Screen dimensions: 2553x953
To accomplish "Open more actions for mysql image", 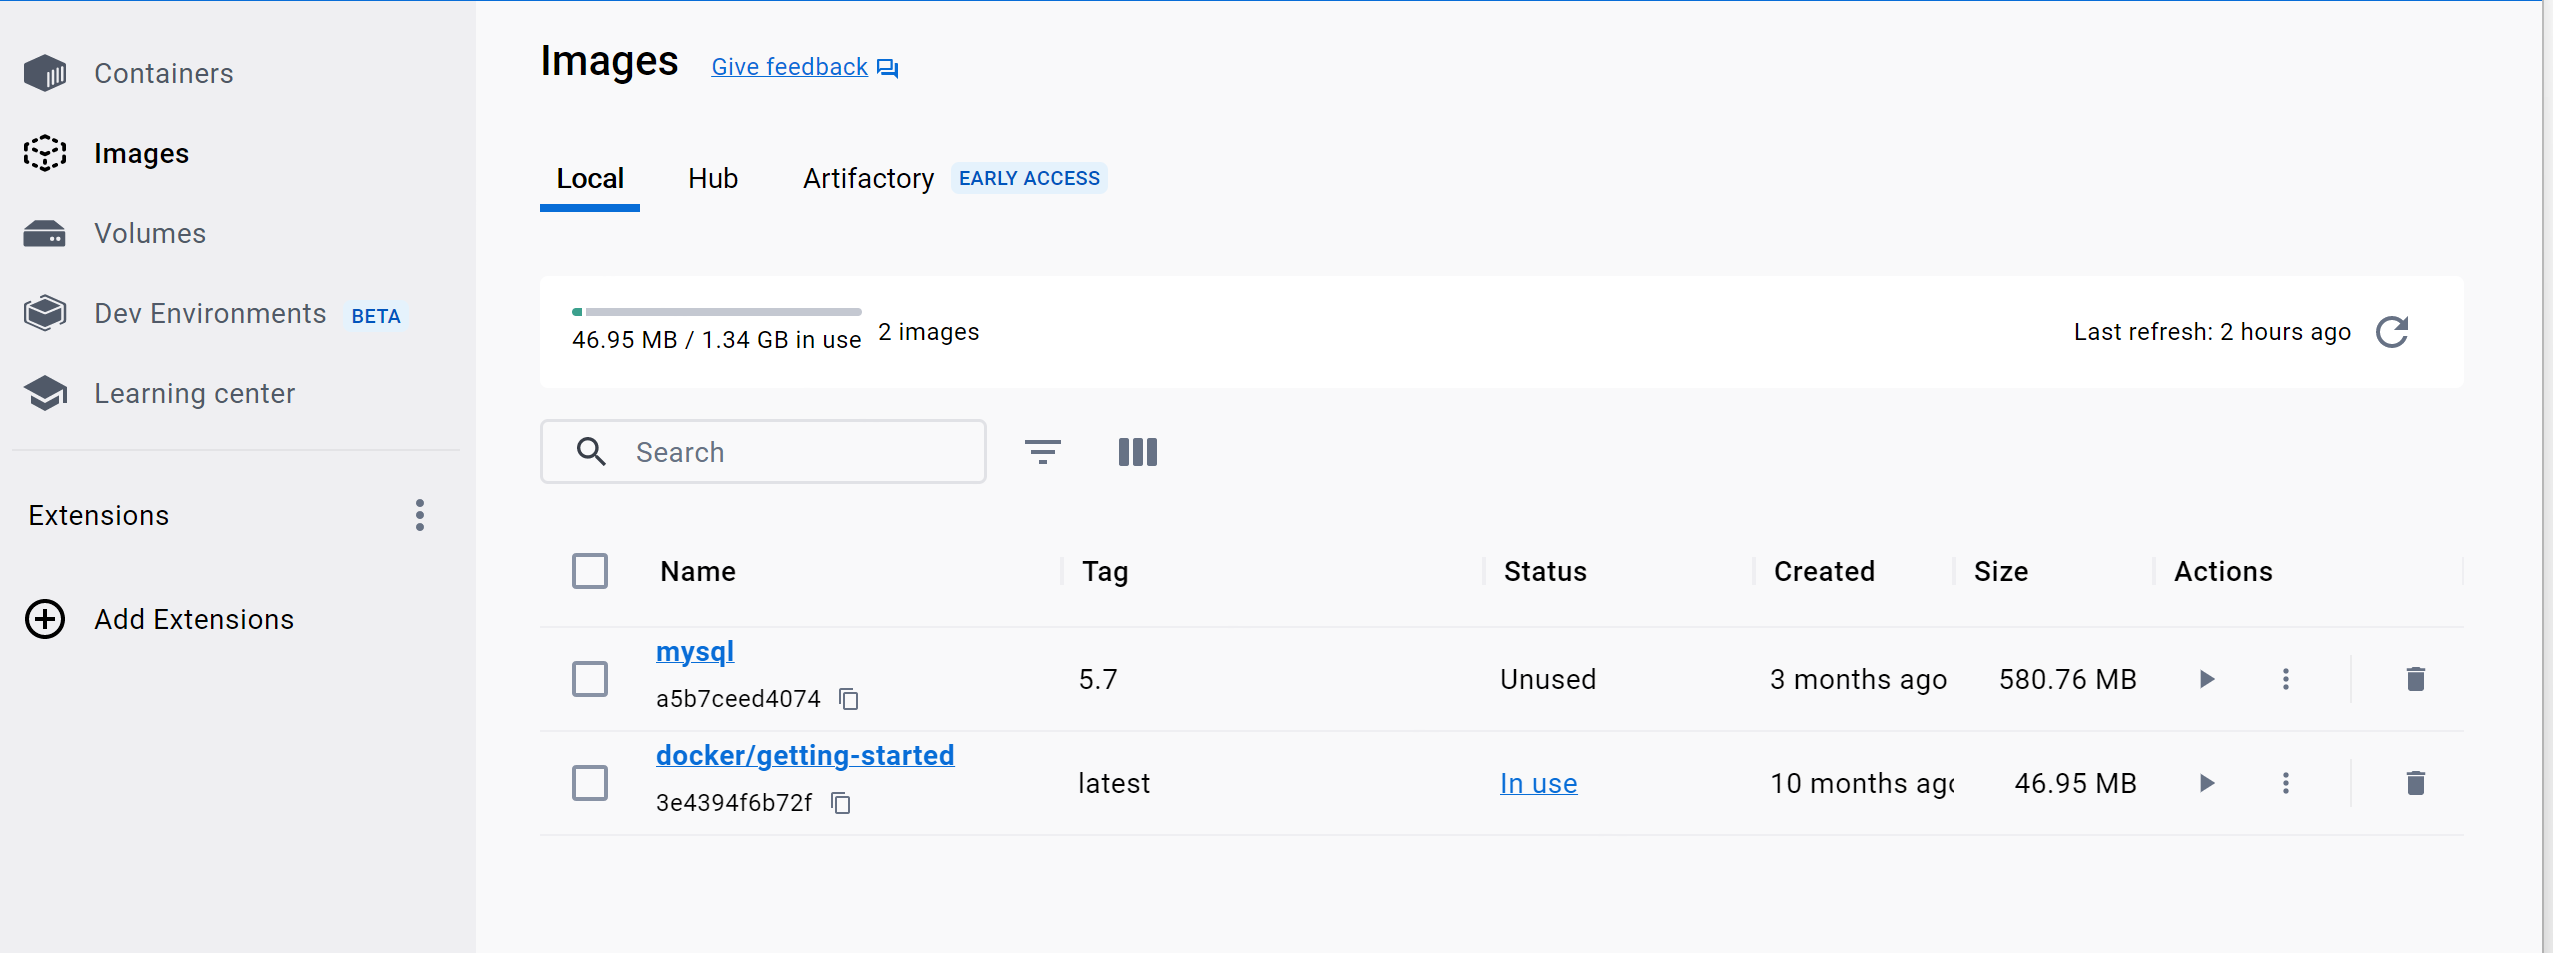I will click(x=2286, y=678).
